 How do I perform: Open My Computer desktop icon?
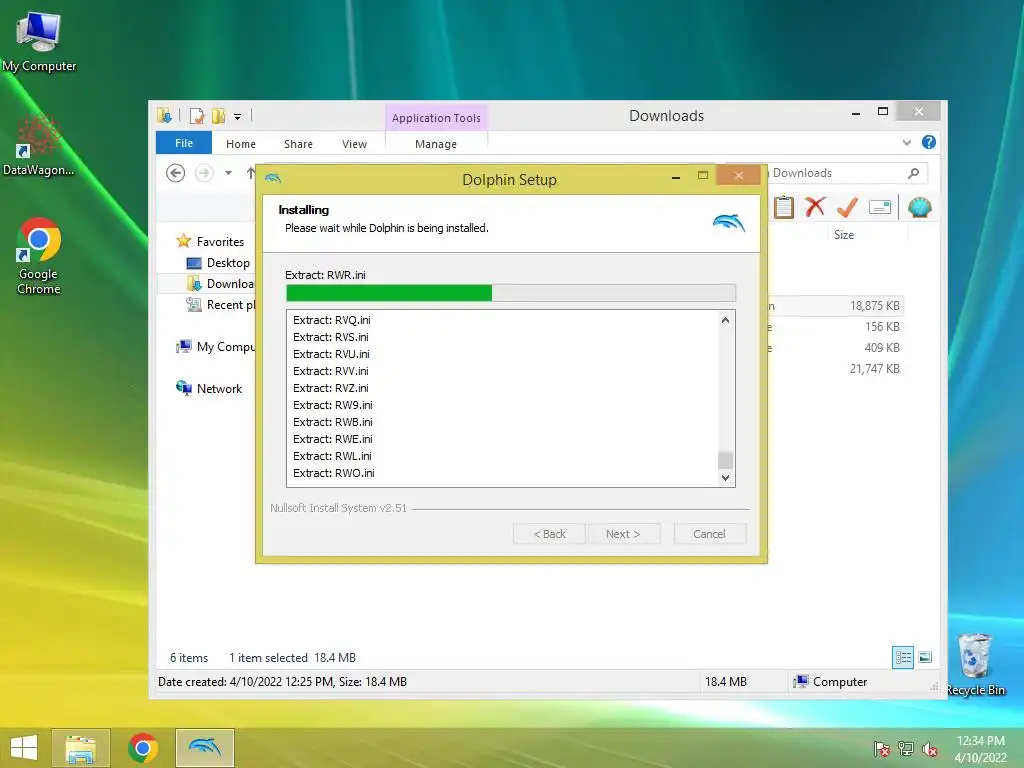[39, 40]
